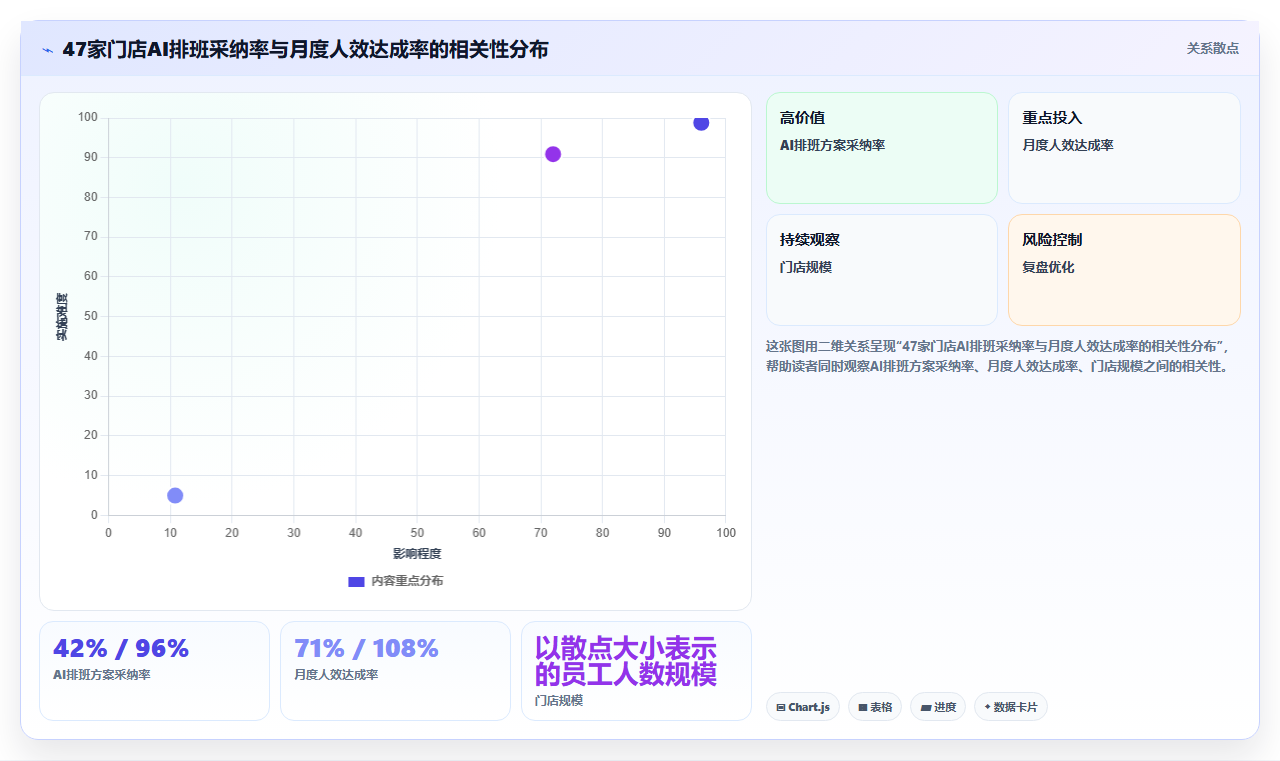Click the lightning icon beside the title

[x=47, y=50]
